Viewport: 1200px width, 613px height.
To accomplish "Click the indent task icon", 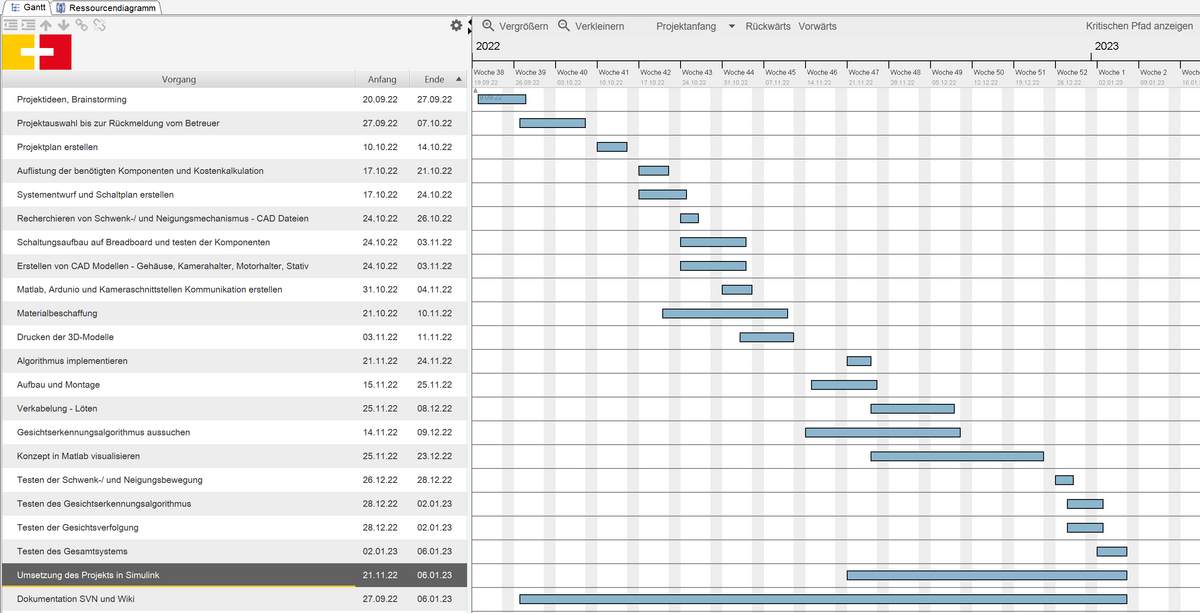I will point(28,25).
